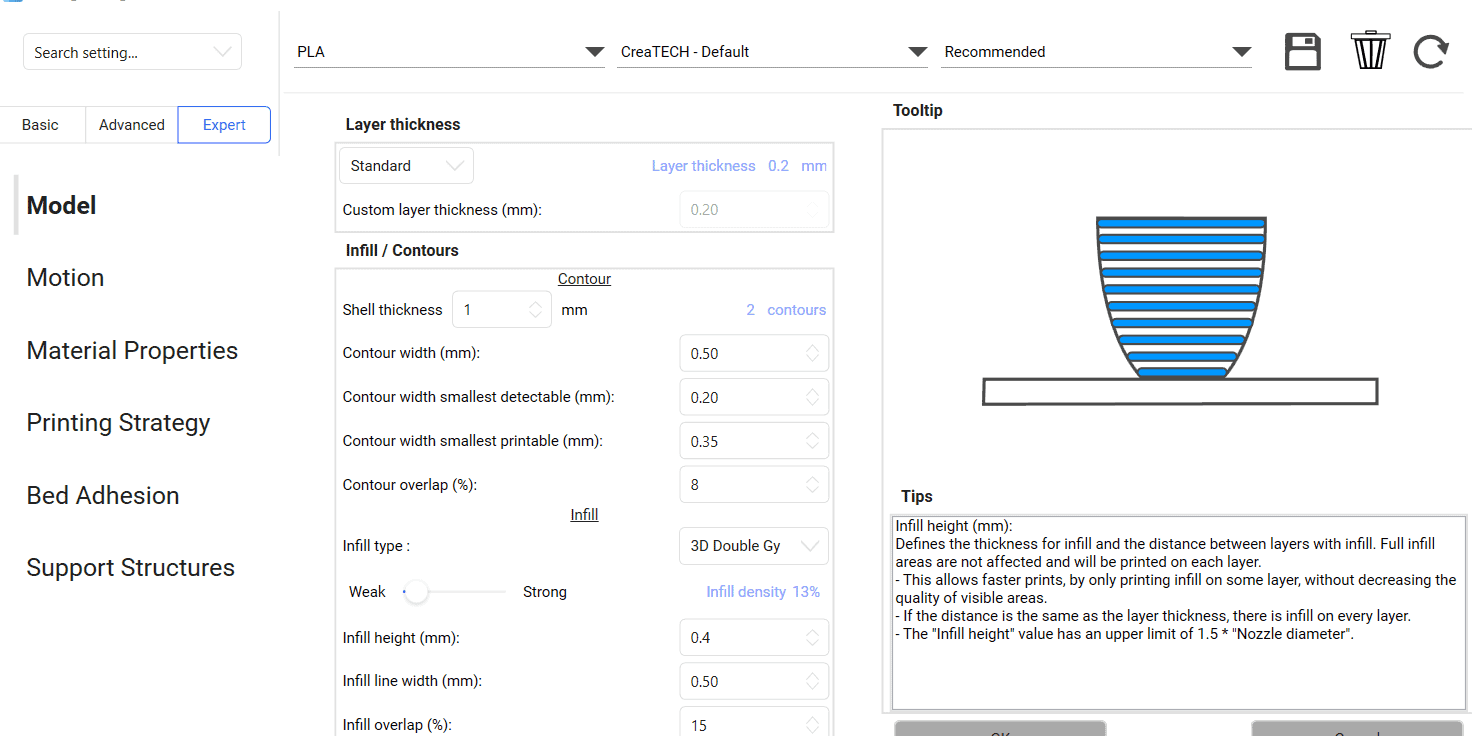
Task: Open the Motion settings category
Action: tap(65, 278)
